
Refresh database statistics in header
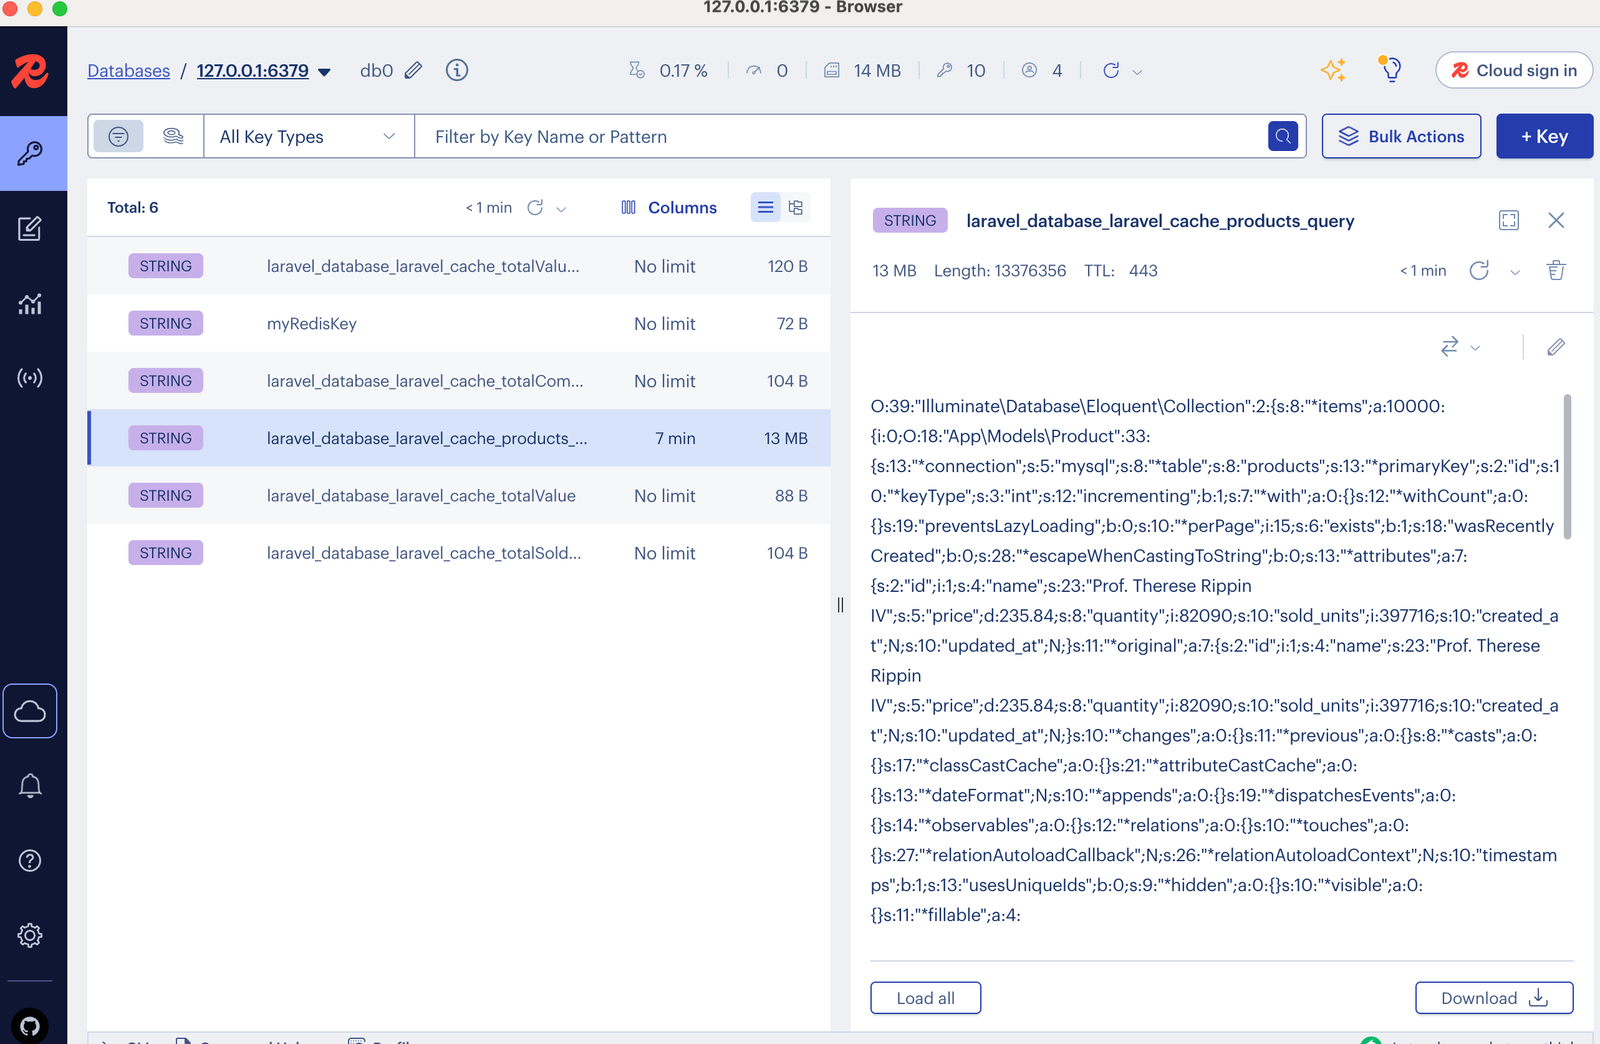1111,71
